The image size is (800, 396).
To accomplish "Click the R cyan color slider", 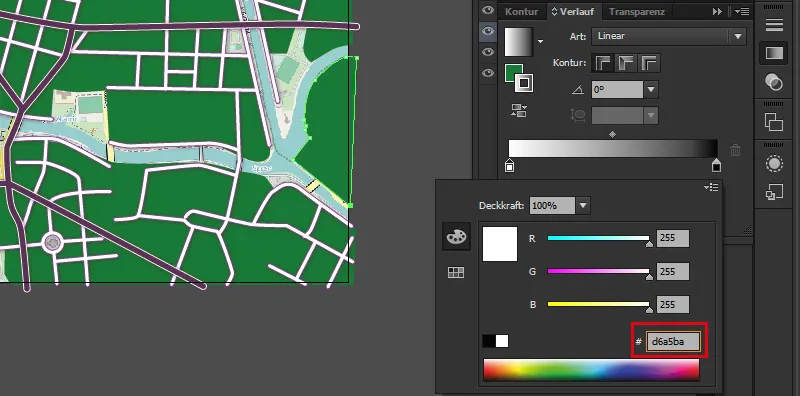I will pos(598,238).
